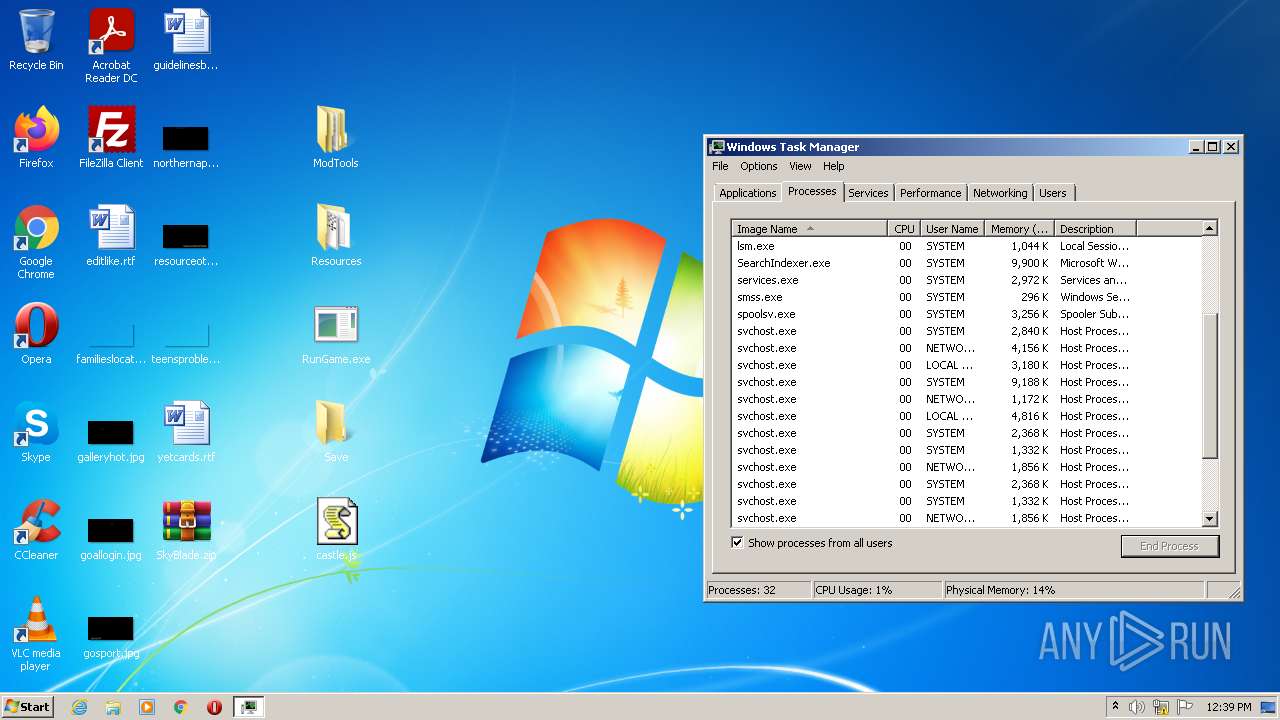Select the teensproble desktop file

click(186, 342)
